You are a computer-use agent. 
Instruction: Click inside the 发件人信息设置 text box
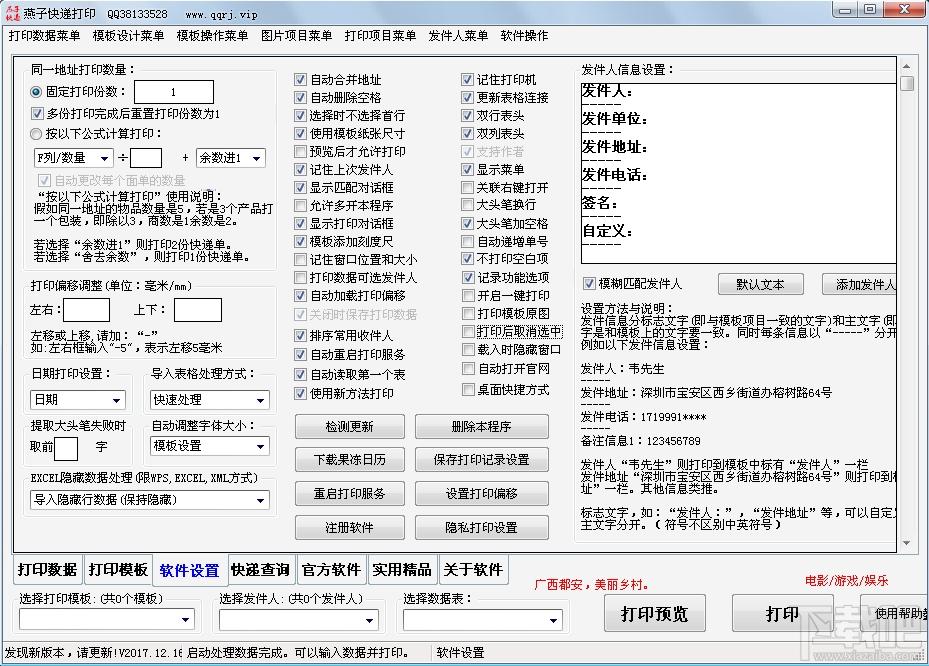[738, 173]
